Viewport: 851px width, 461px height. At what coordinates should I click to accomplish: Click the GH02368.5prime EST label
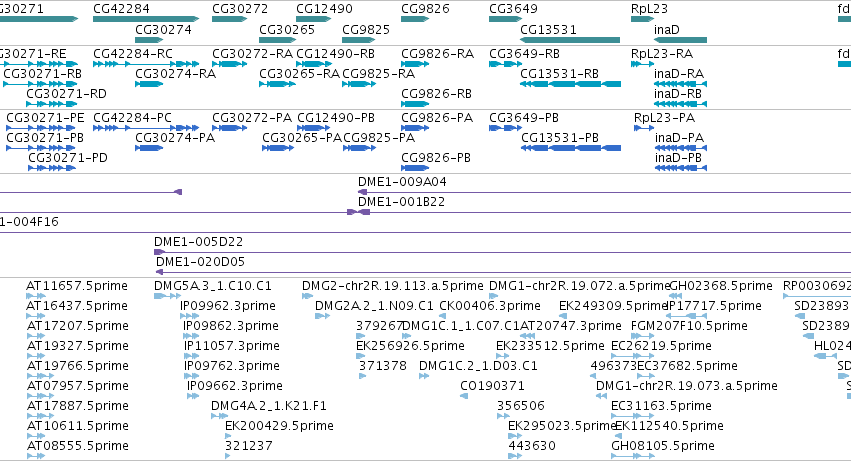pyautogui.click(x=721, y=286)
